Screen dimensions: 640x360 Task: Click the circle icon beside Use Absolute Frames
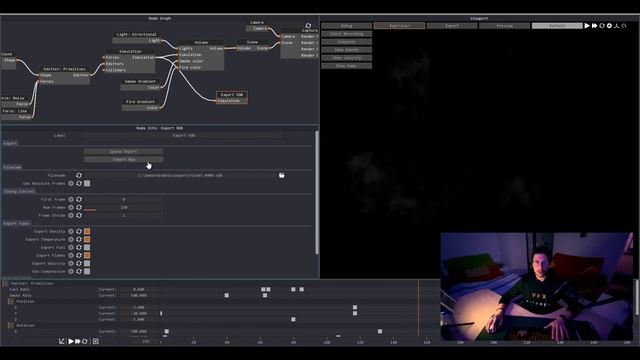tap(71, 184)
